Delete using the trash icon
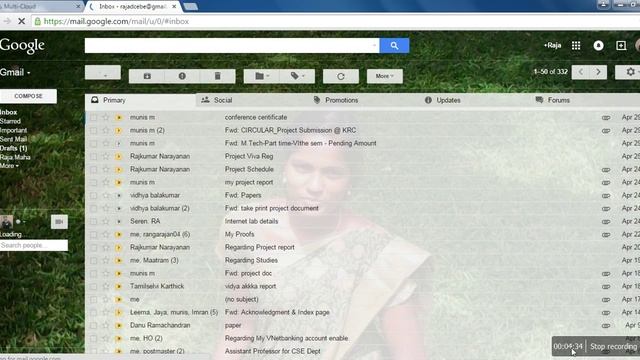The width and height of the screenshot is (640, 360). pyautogui.click(x=218, y=76)
